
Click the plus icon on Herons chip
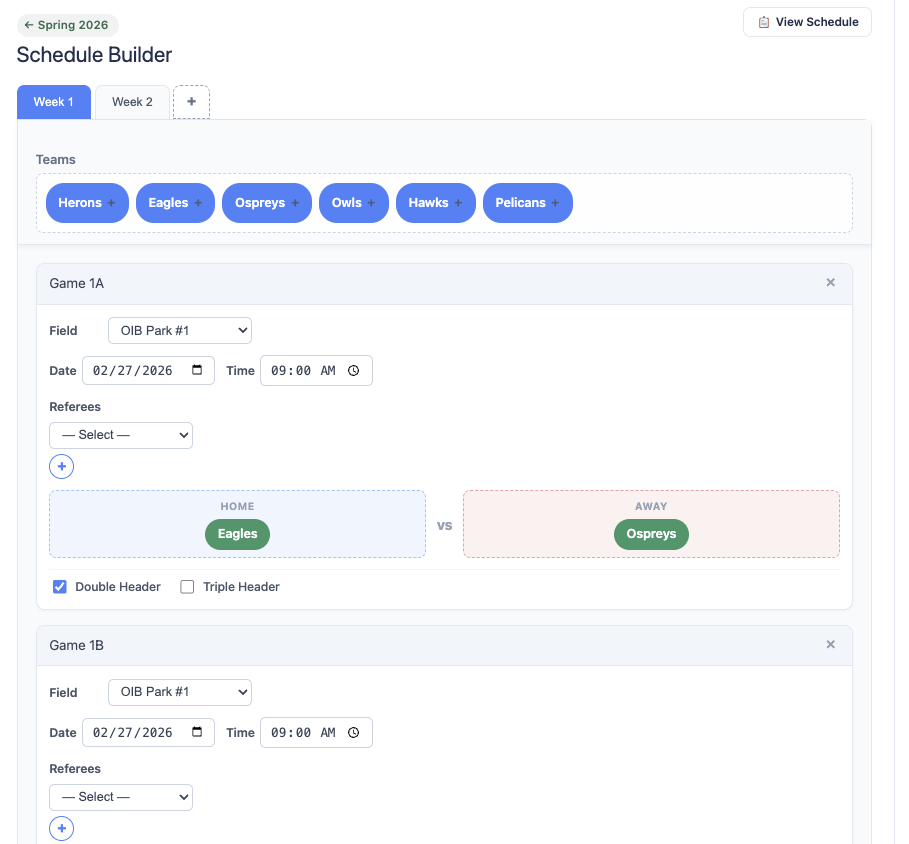coord(111,203)
